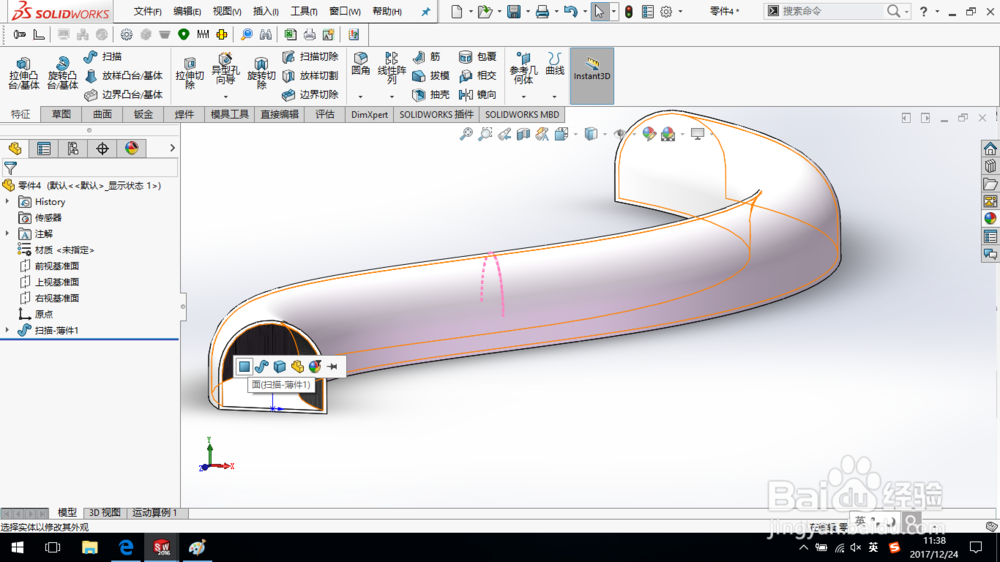The image size is (1000, 562).
Task: Open the 文件(F) menu
Action: click(x=147, y=11)
